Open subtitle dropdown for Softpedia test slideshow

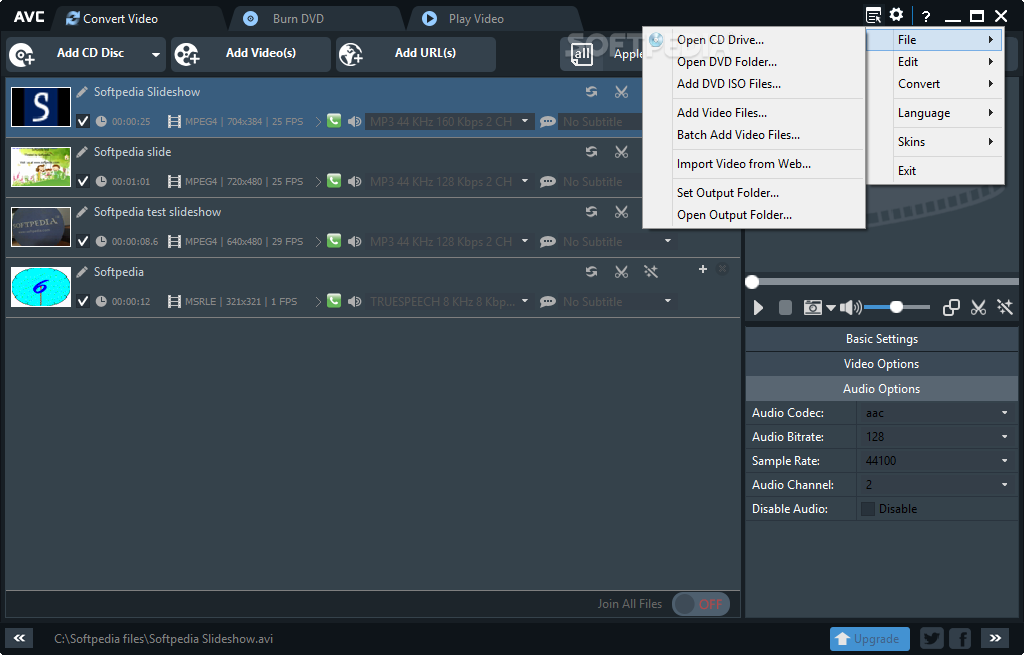667,241
